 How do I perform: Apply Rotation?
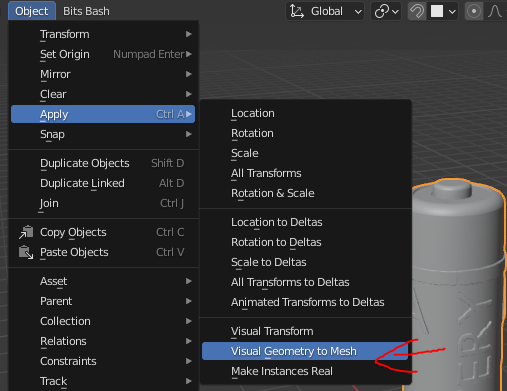tap(305, 133)
